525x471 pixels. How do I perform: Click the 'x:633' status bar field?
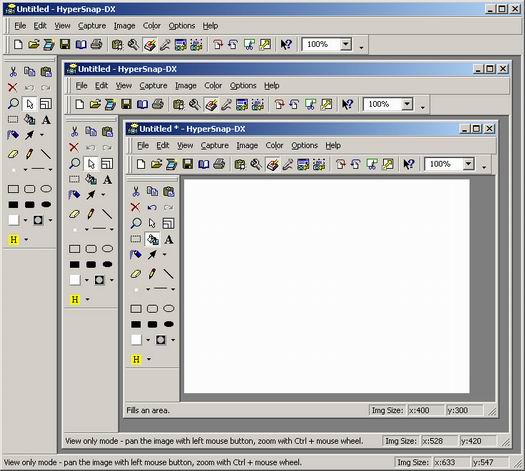pos(451,463)
